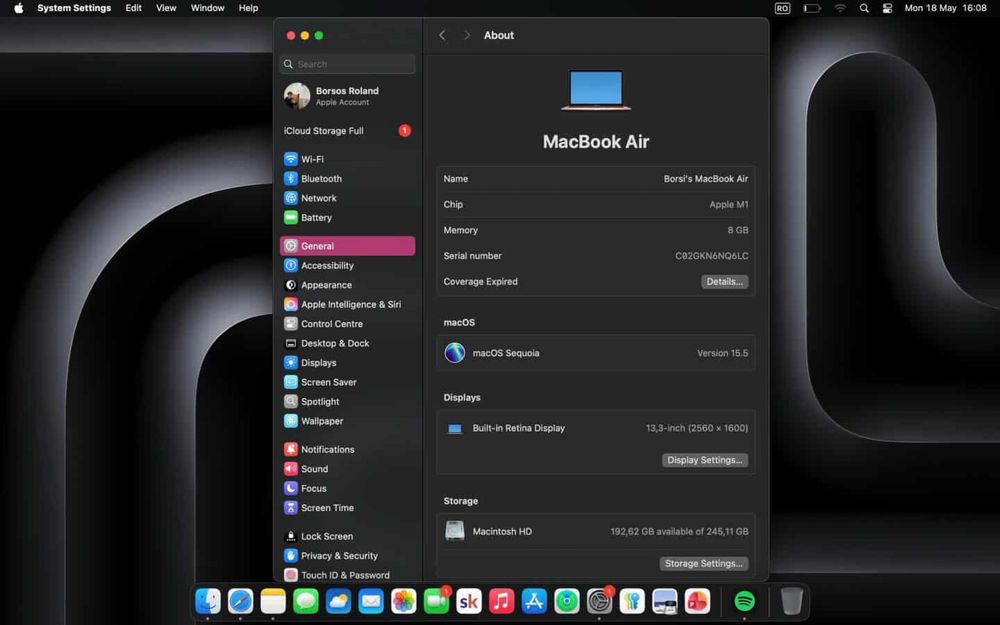Open the Edit menu
The width and height of the screenshot is (1000, 625).
point(133,8)
